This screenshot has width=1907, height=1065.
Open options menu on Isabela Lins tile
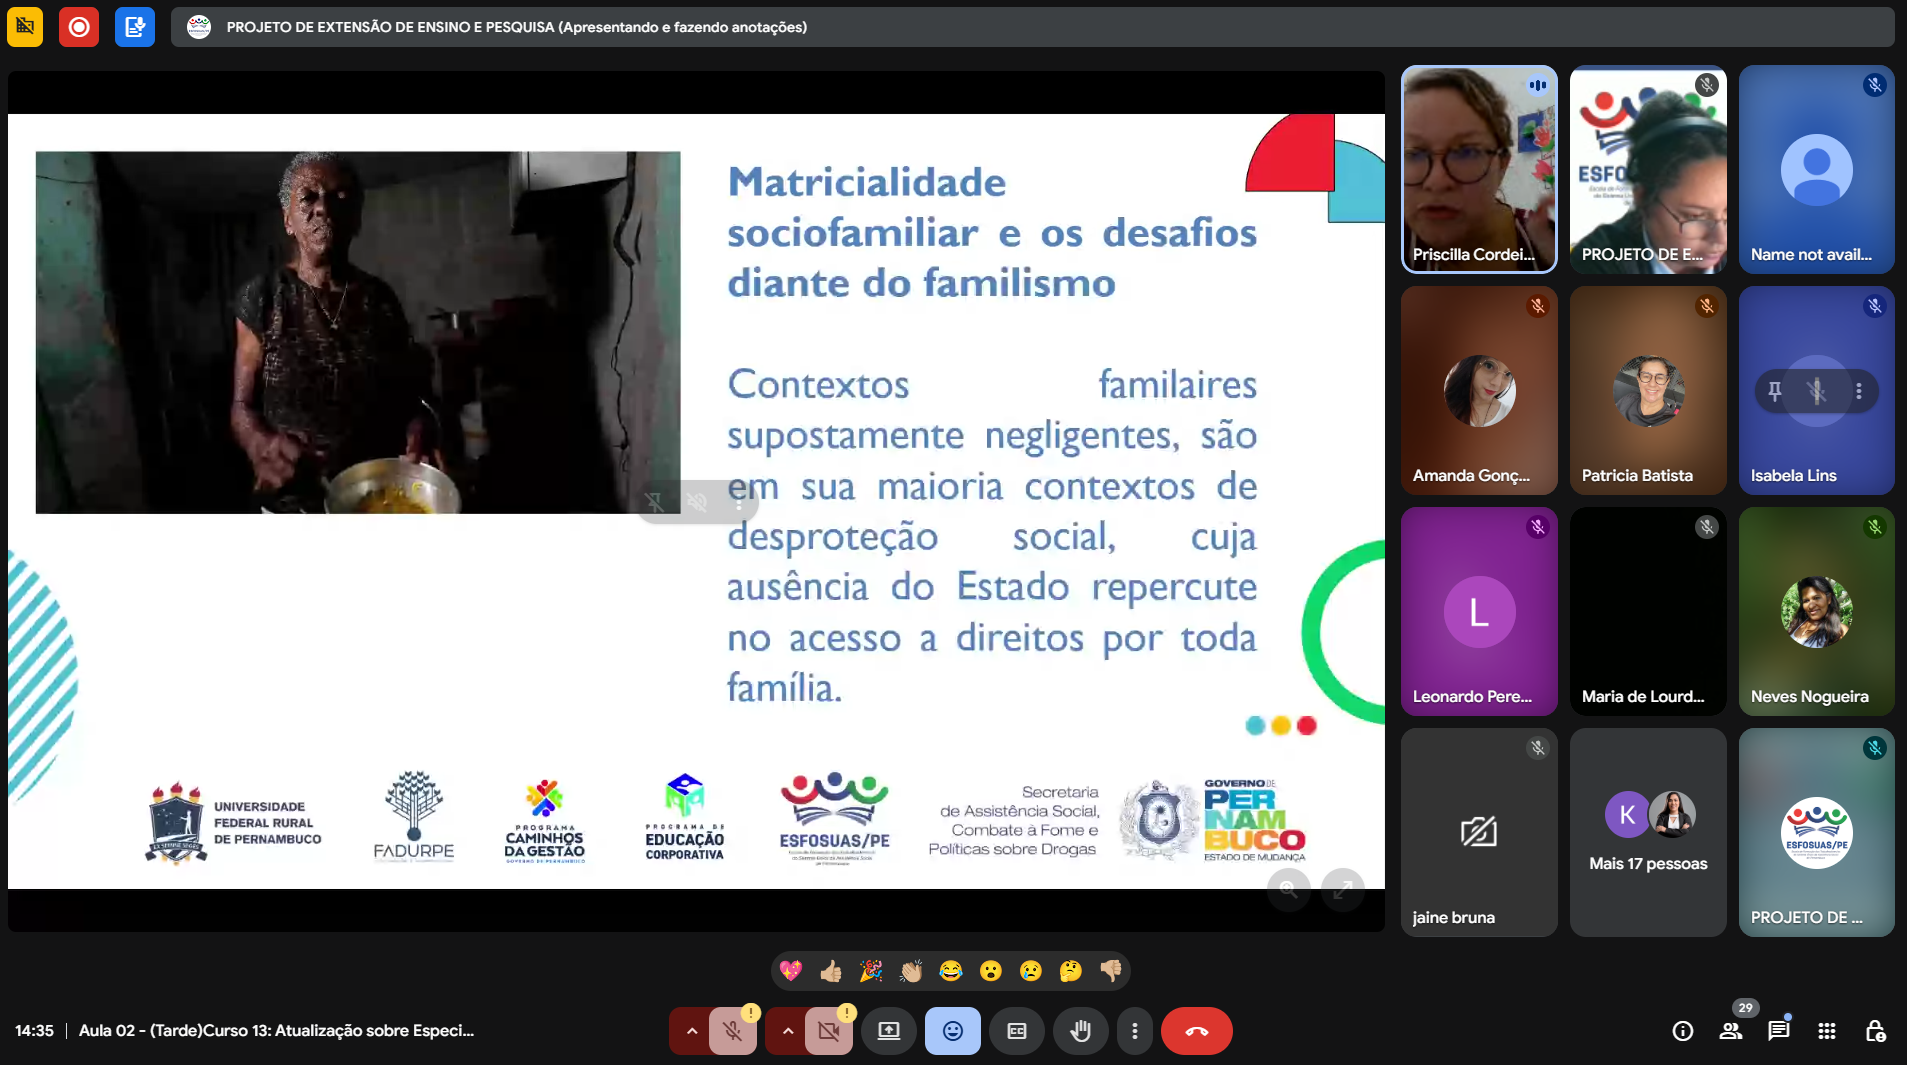pos(1858,391)
